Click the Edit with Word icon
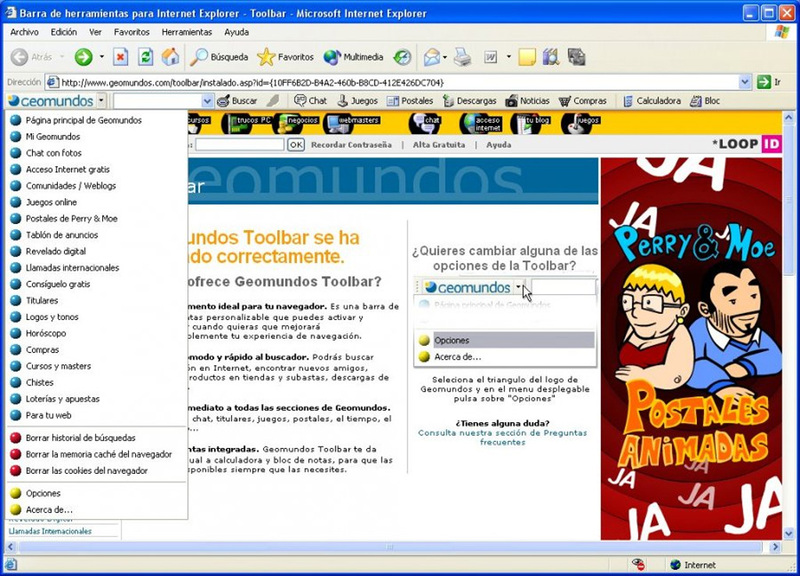The height and width of the screenshot is (576, 800). (x=490, y=57)
